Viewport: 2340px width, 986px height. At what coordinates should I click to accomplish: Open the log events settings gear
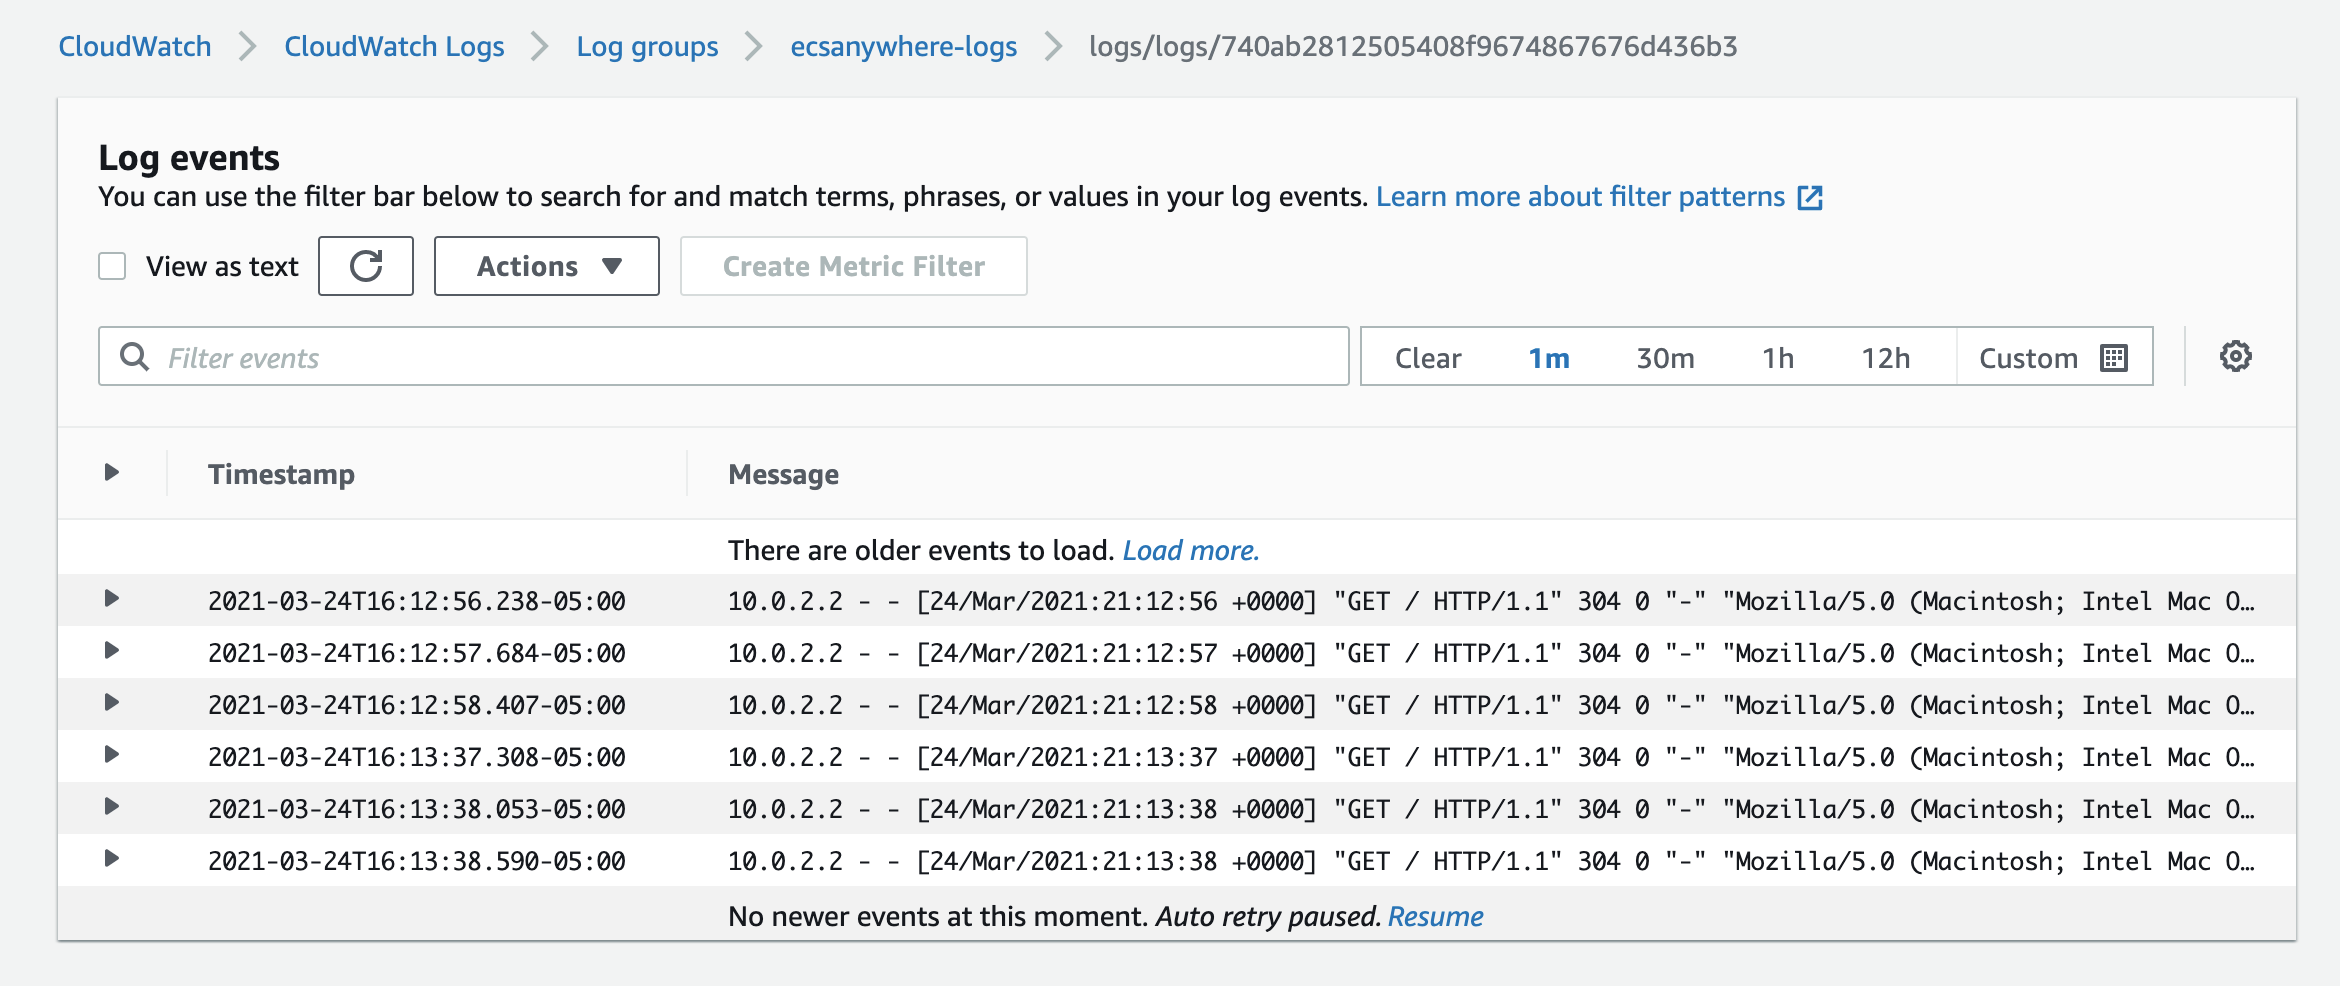[2235, 357]
